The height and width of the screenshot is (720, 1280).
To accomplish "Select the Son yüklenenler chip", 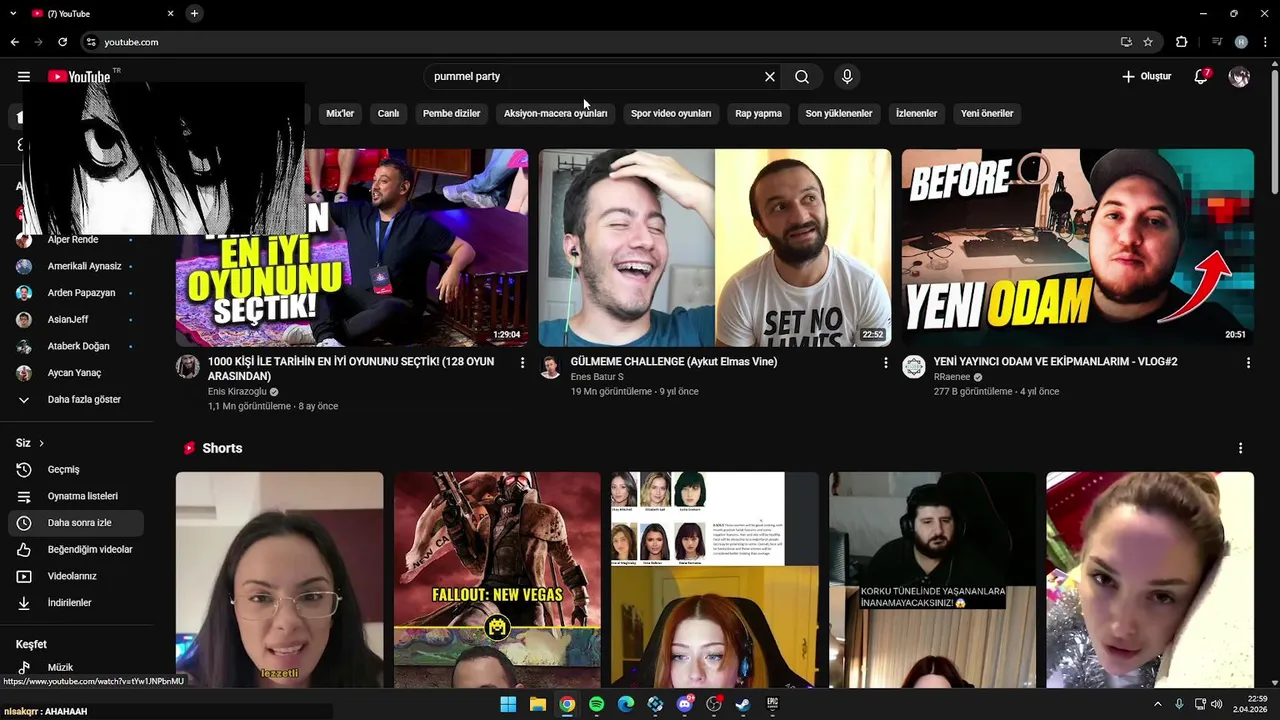I will pyautogui.click(x=839, y=114).
